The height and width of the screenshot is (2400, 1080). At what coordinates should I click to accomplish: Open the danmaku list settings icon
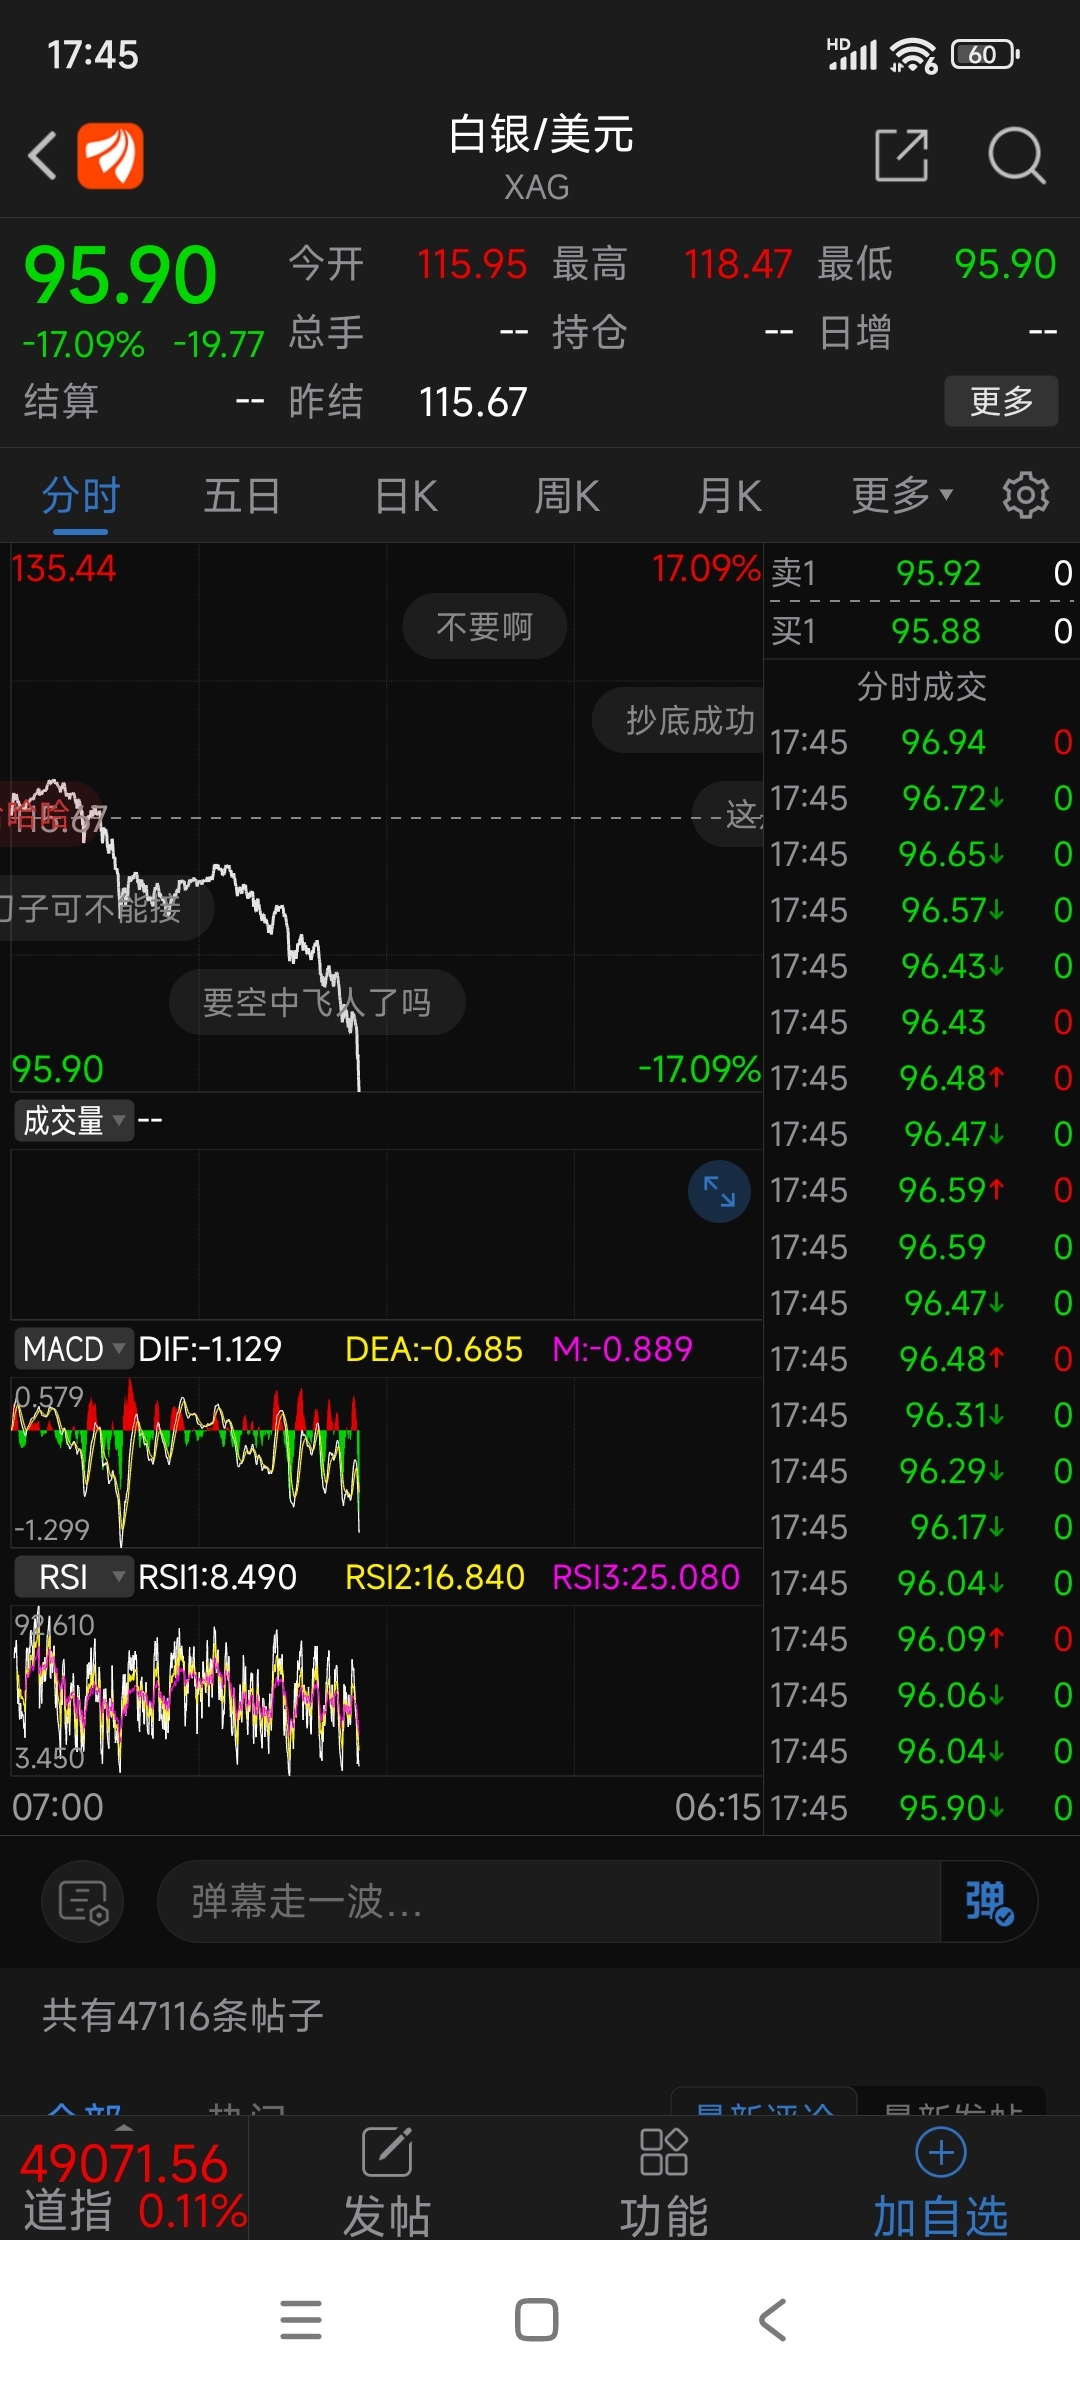(x=83, y=1901)
